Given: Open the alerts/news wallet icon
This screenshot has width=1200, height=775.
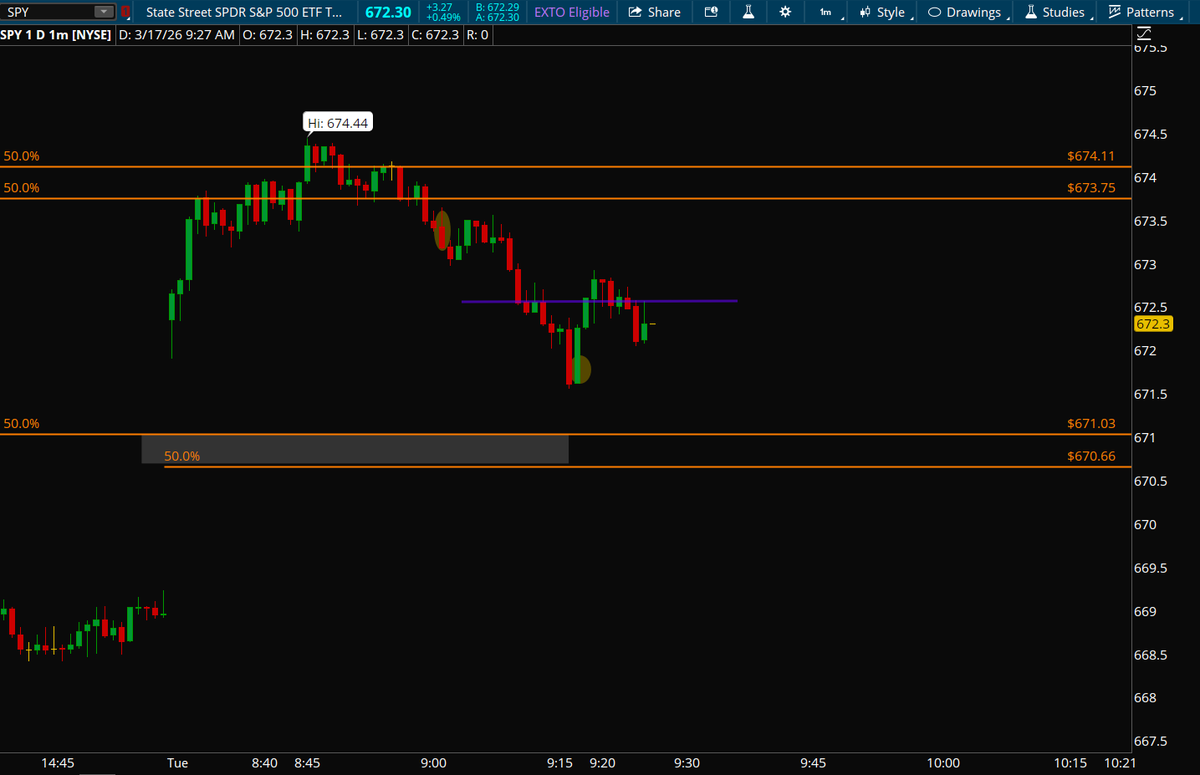Looking at the screenshot, I should 711,12.
